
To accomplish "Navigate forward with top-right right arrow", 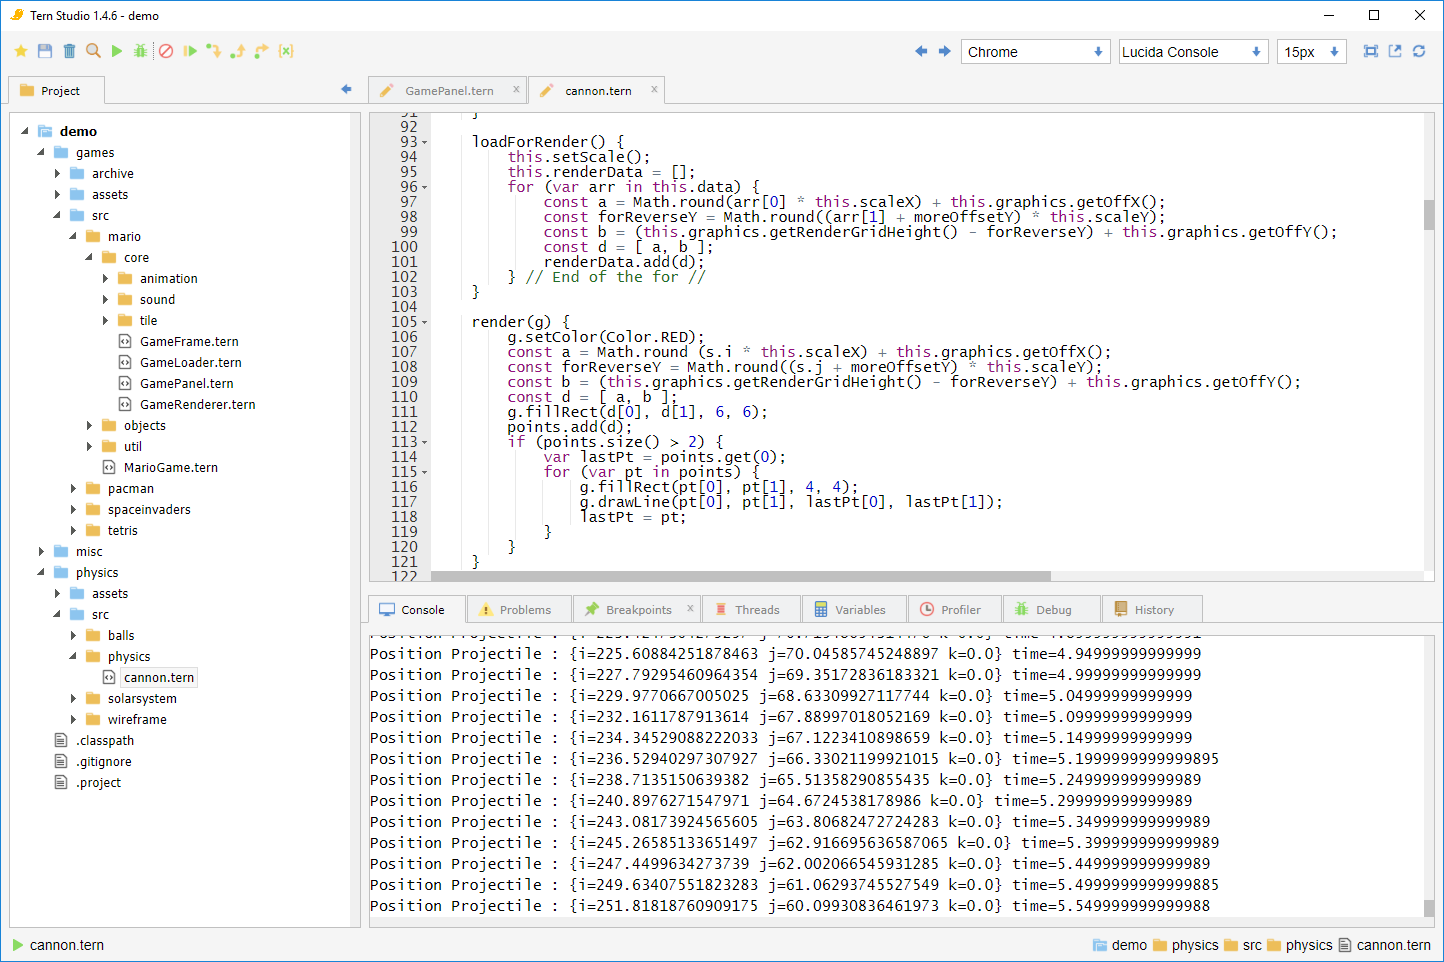I will [x=944, y=51].
